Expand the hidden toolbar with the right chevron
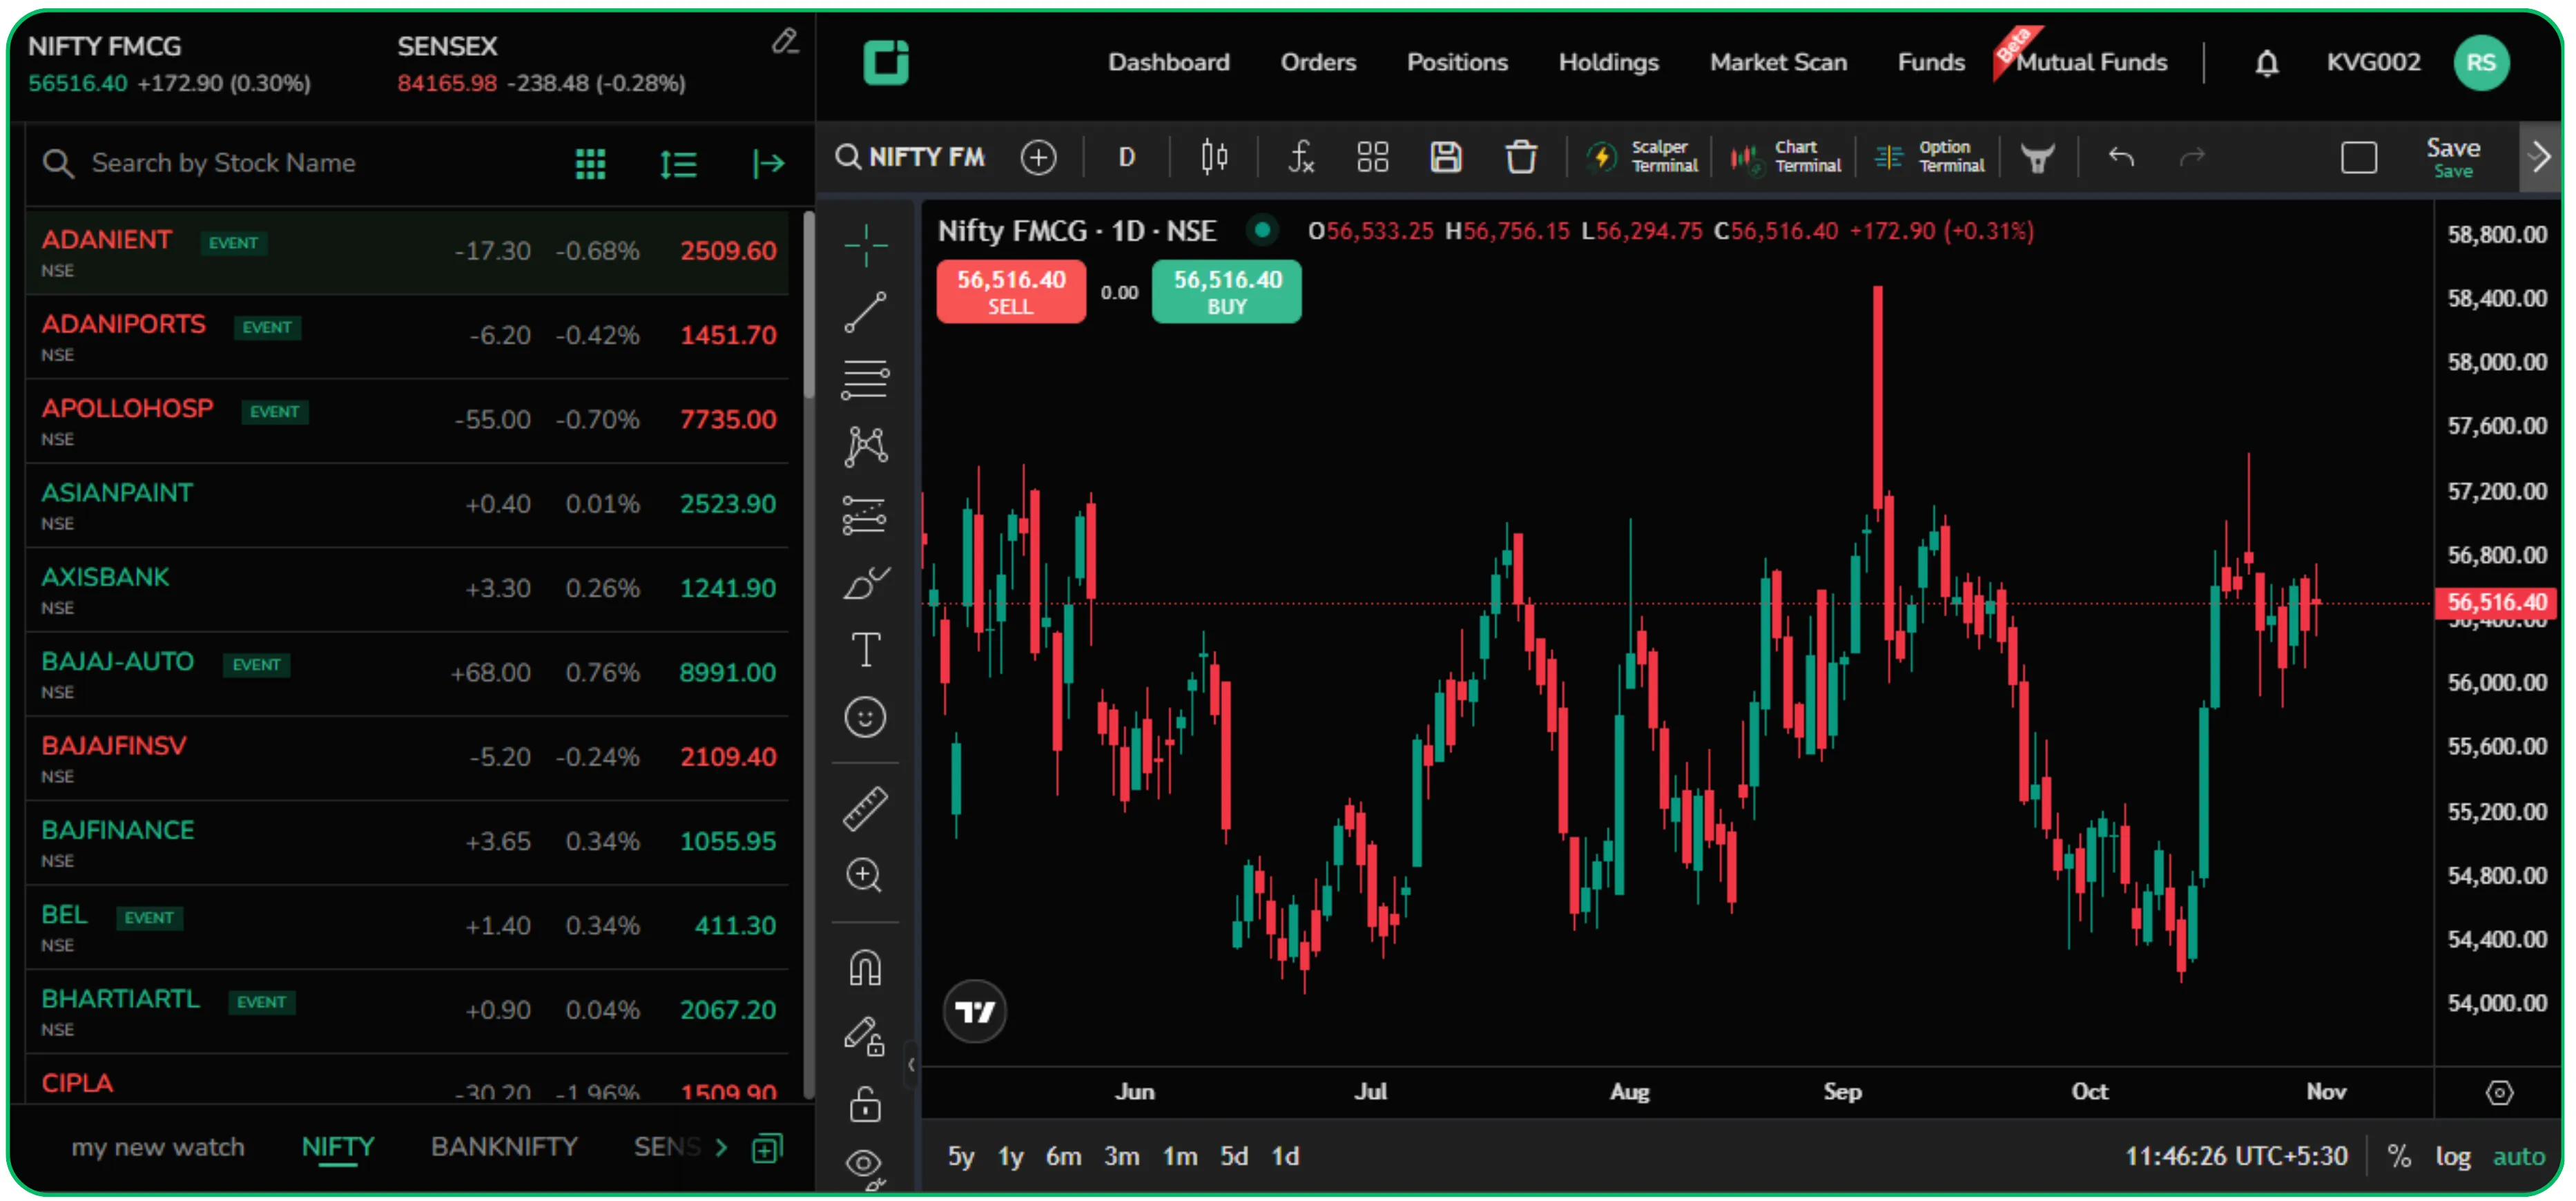 (2540, 157)
